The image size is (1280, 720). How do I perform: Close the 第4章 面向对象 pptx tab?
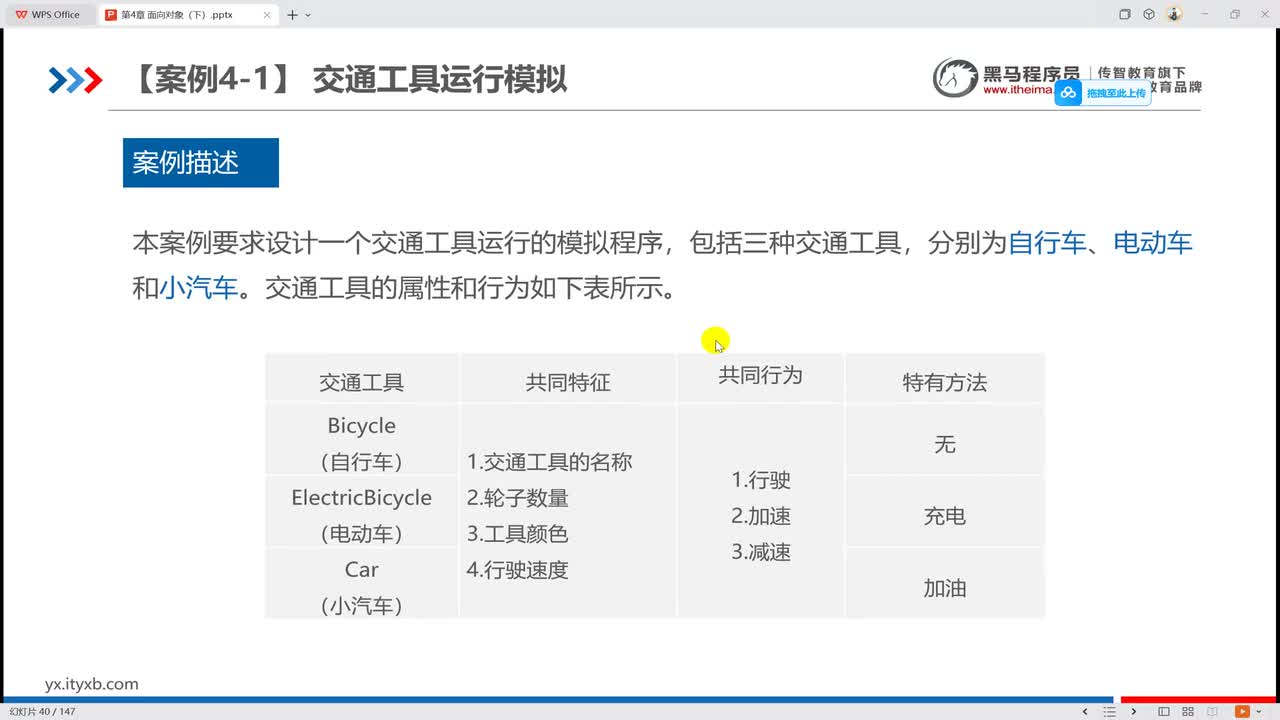click(x=267, y=15)
